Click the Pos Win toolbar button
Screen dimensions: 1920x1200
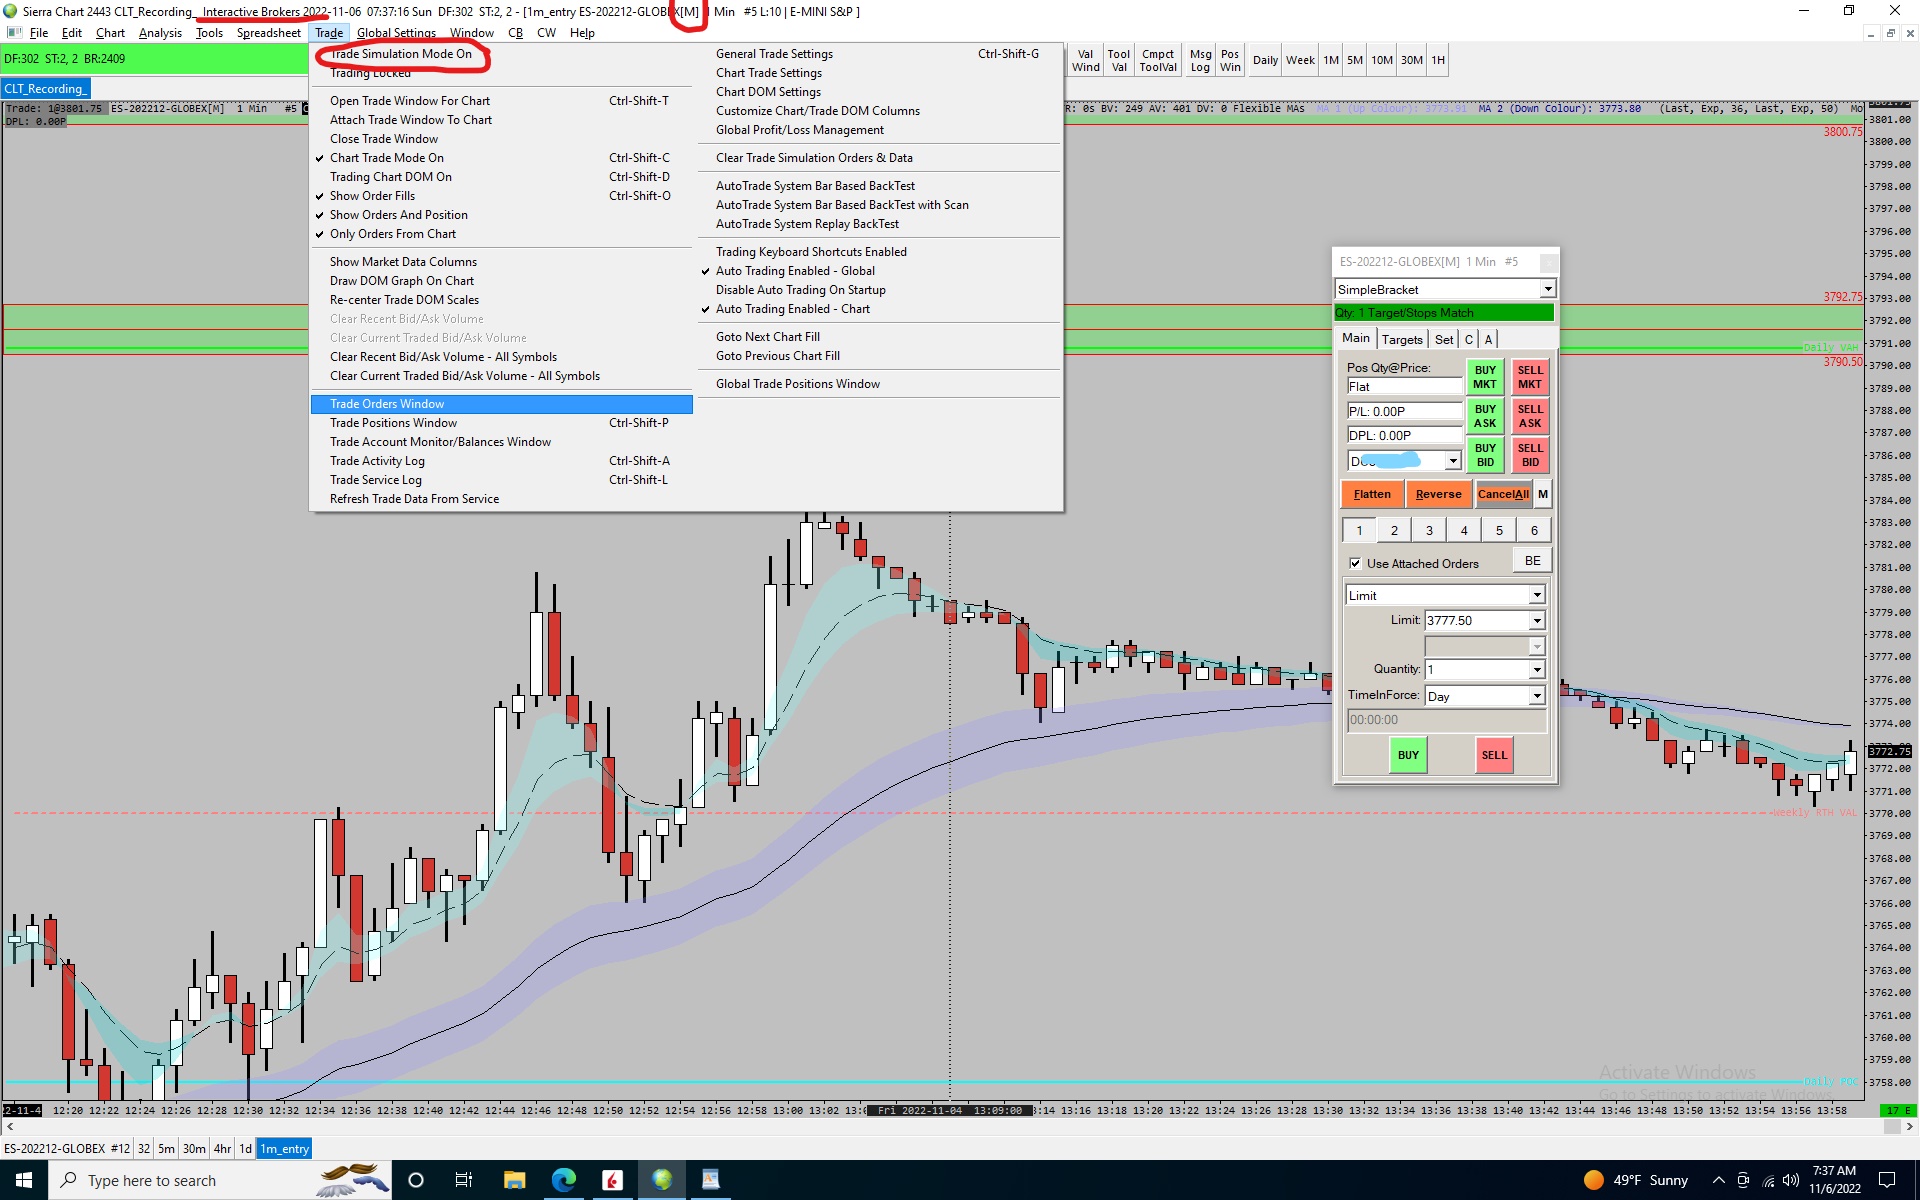[x=1230, y=61]
